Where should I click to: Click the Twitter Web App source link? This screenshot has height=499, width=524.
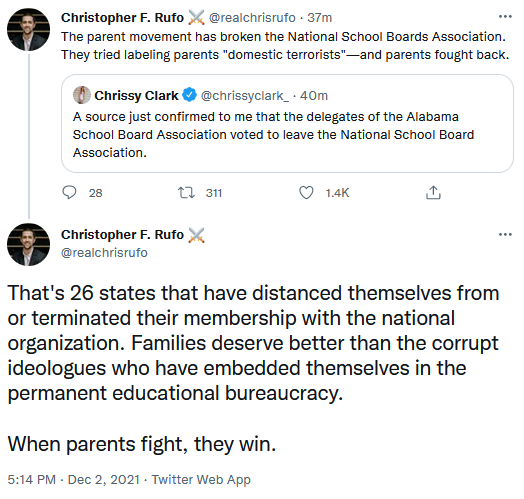pyautogui.click(x=201, y=480)
